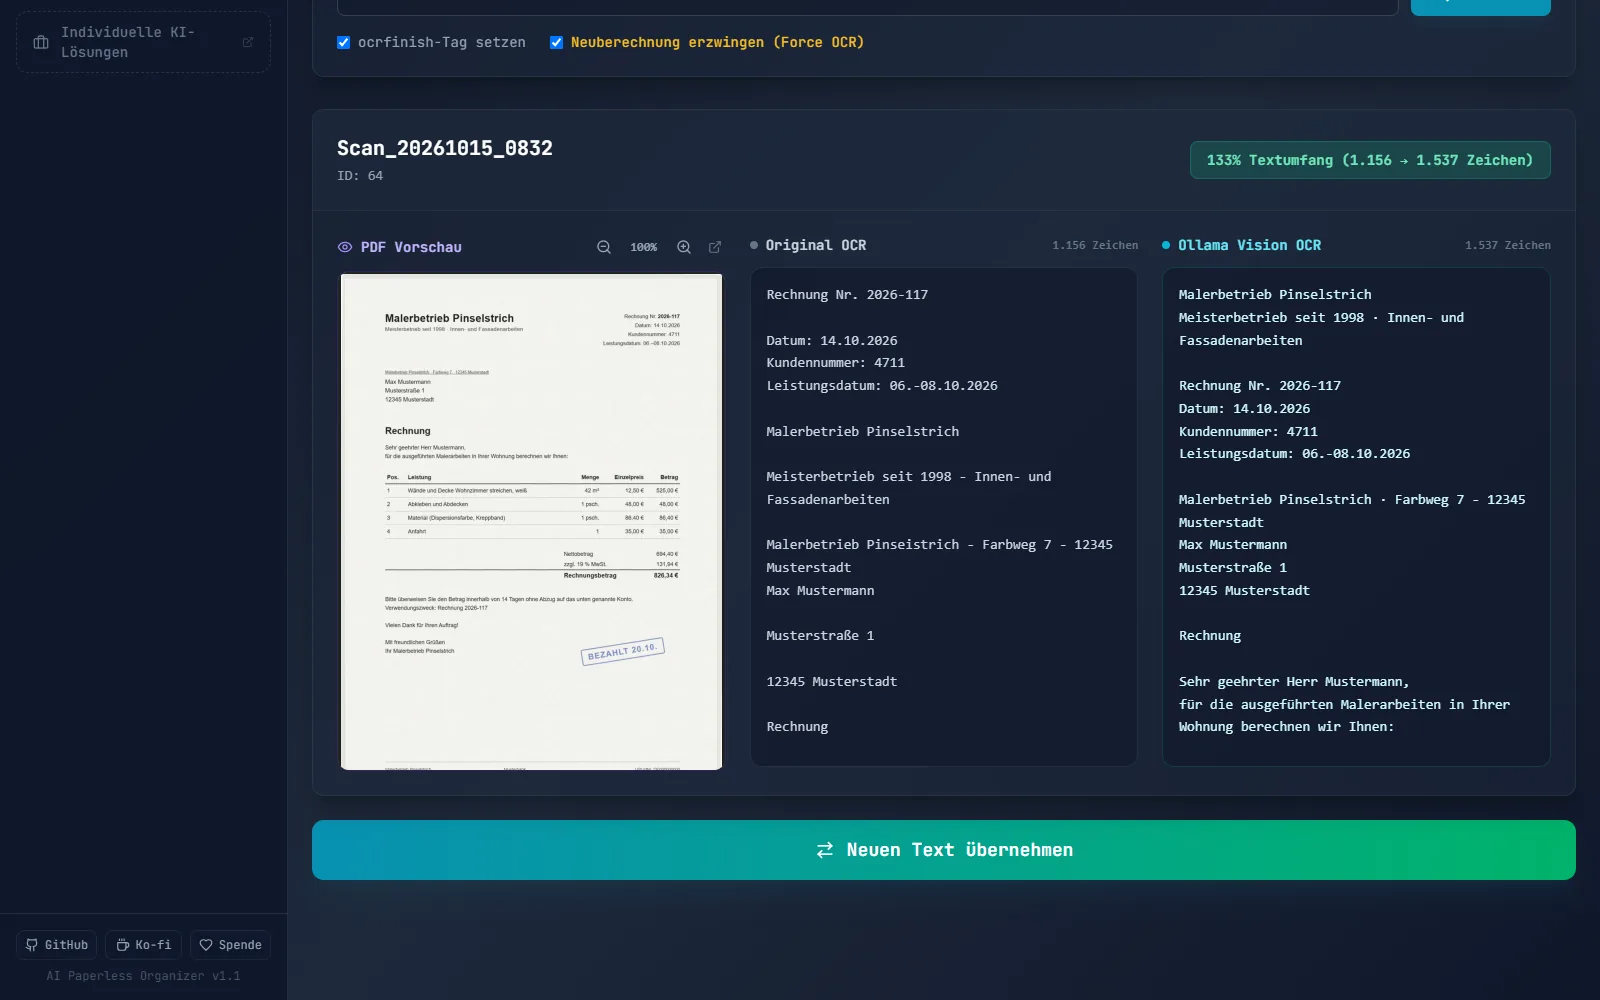
Task: Uncheck the ocrfinish-Tag setzen checkbox
Action: 344,42
